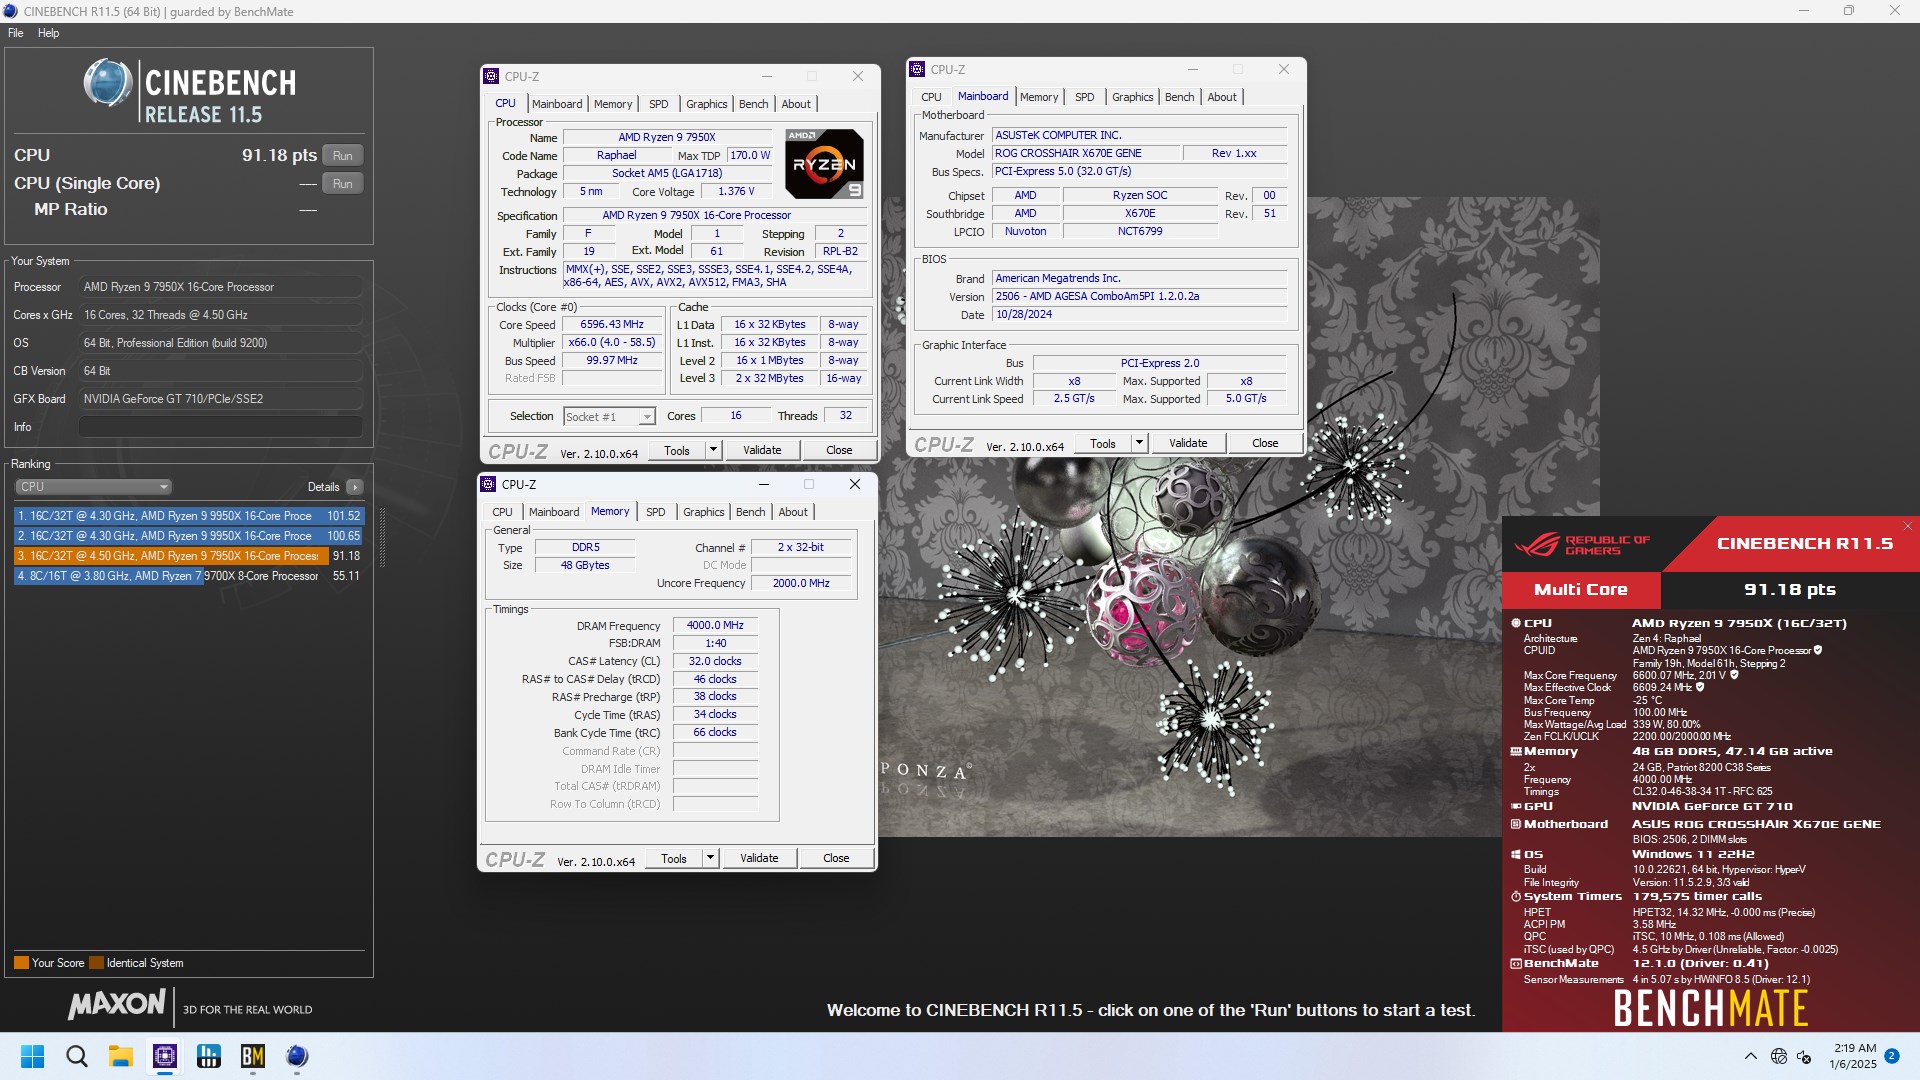Select ranking entry with score 100.65
The height and width of the screenshot is (1080, 1920).
pos(189,536)
